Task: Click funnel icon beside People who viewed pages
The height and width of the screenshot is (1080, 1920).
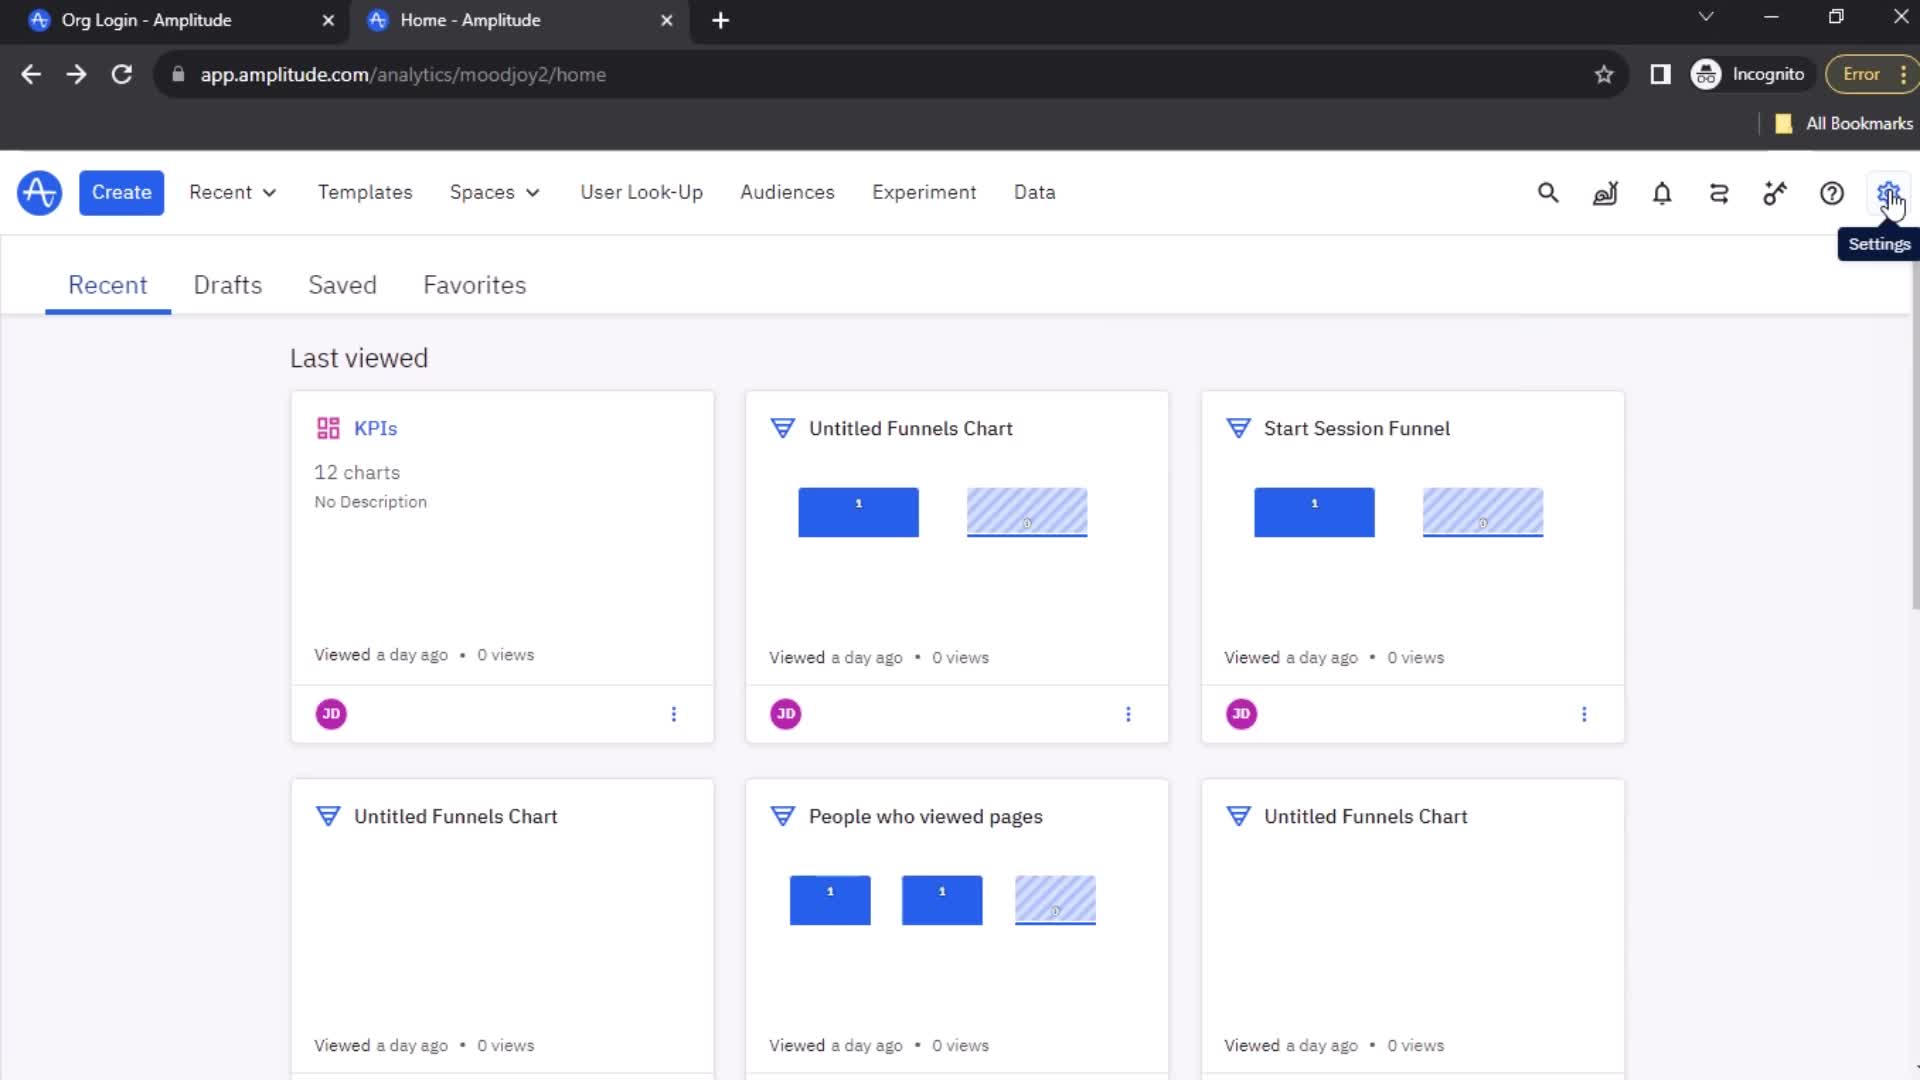Action: tap(782, 816)
